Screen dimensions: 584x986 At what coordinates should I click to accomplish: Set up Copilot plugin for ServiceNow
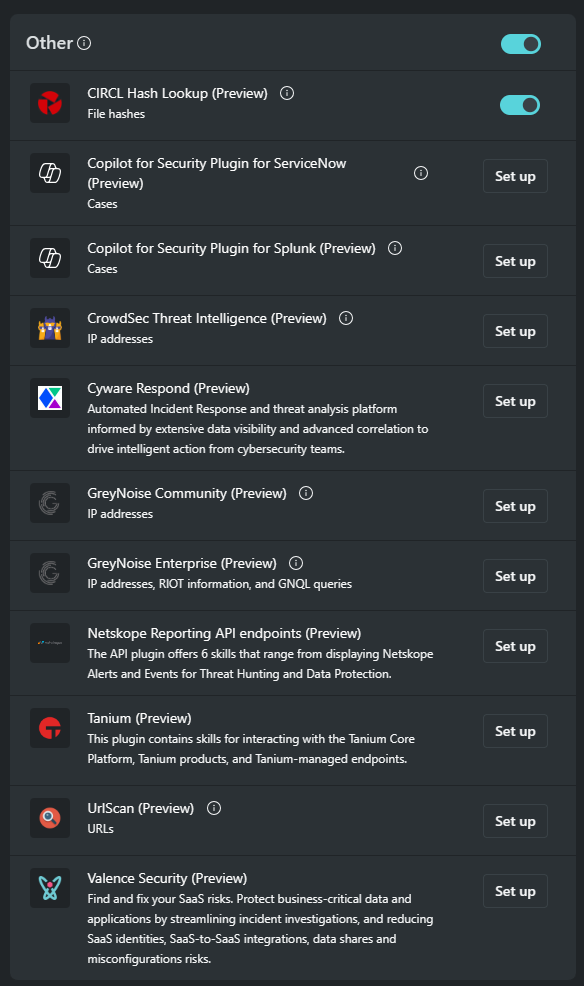point(515,176)
